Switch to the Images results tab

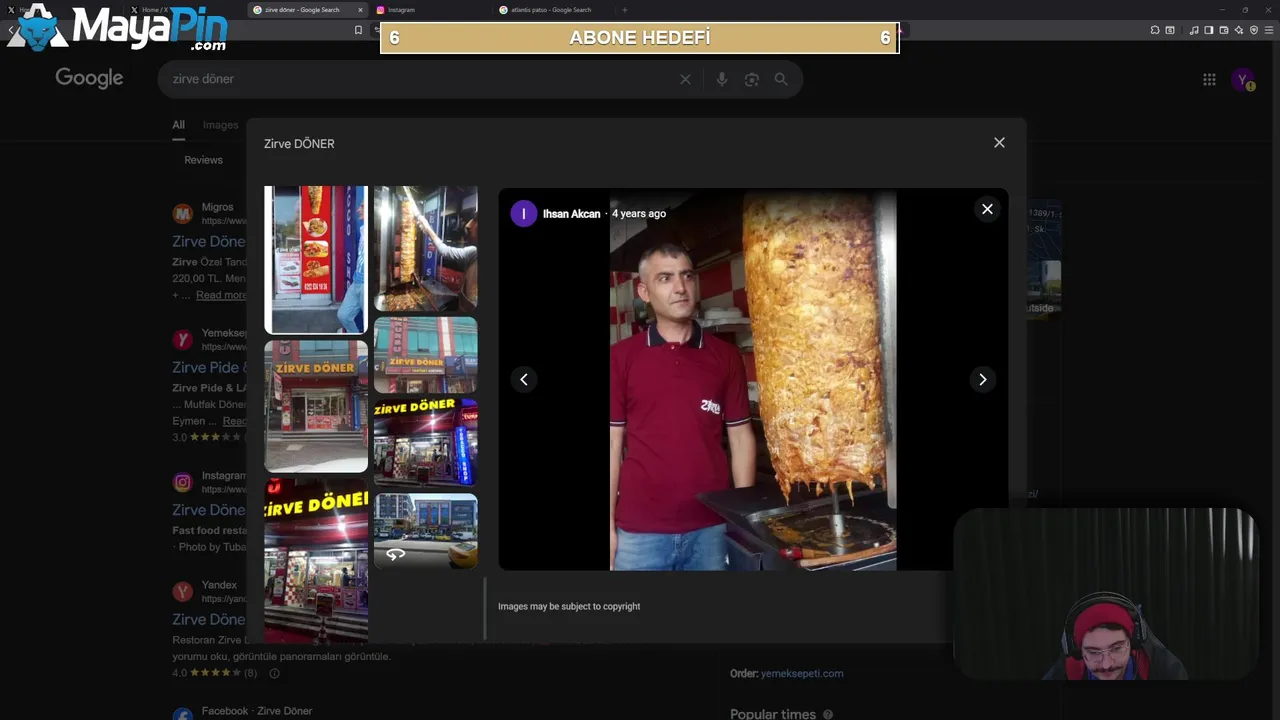221,125
